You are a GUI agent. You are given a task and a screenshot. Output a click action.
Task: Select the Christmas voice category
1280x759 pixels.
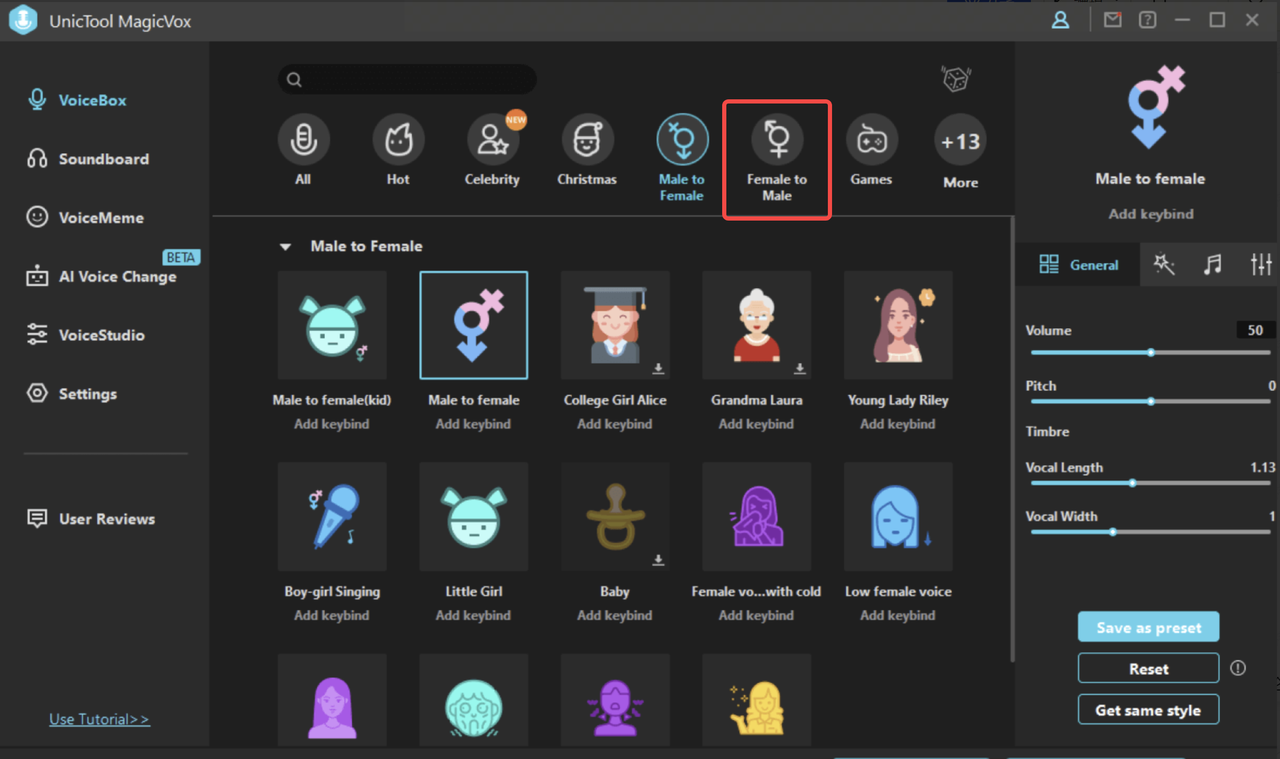click(586, 150)
